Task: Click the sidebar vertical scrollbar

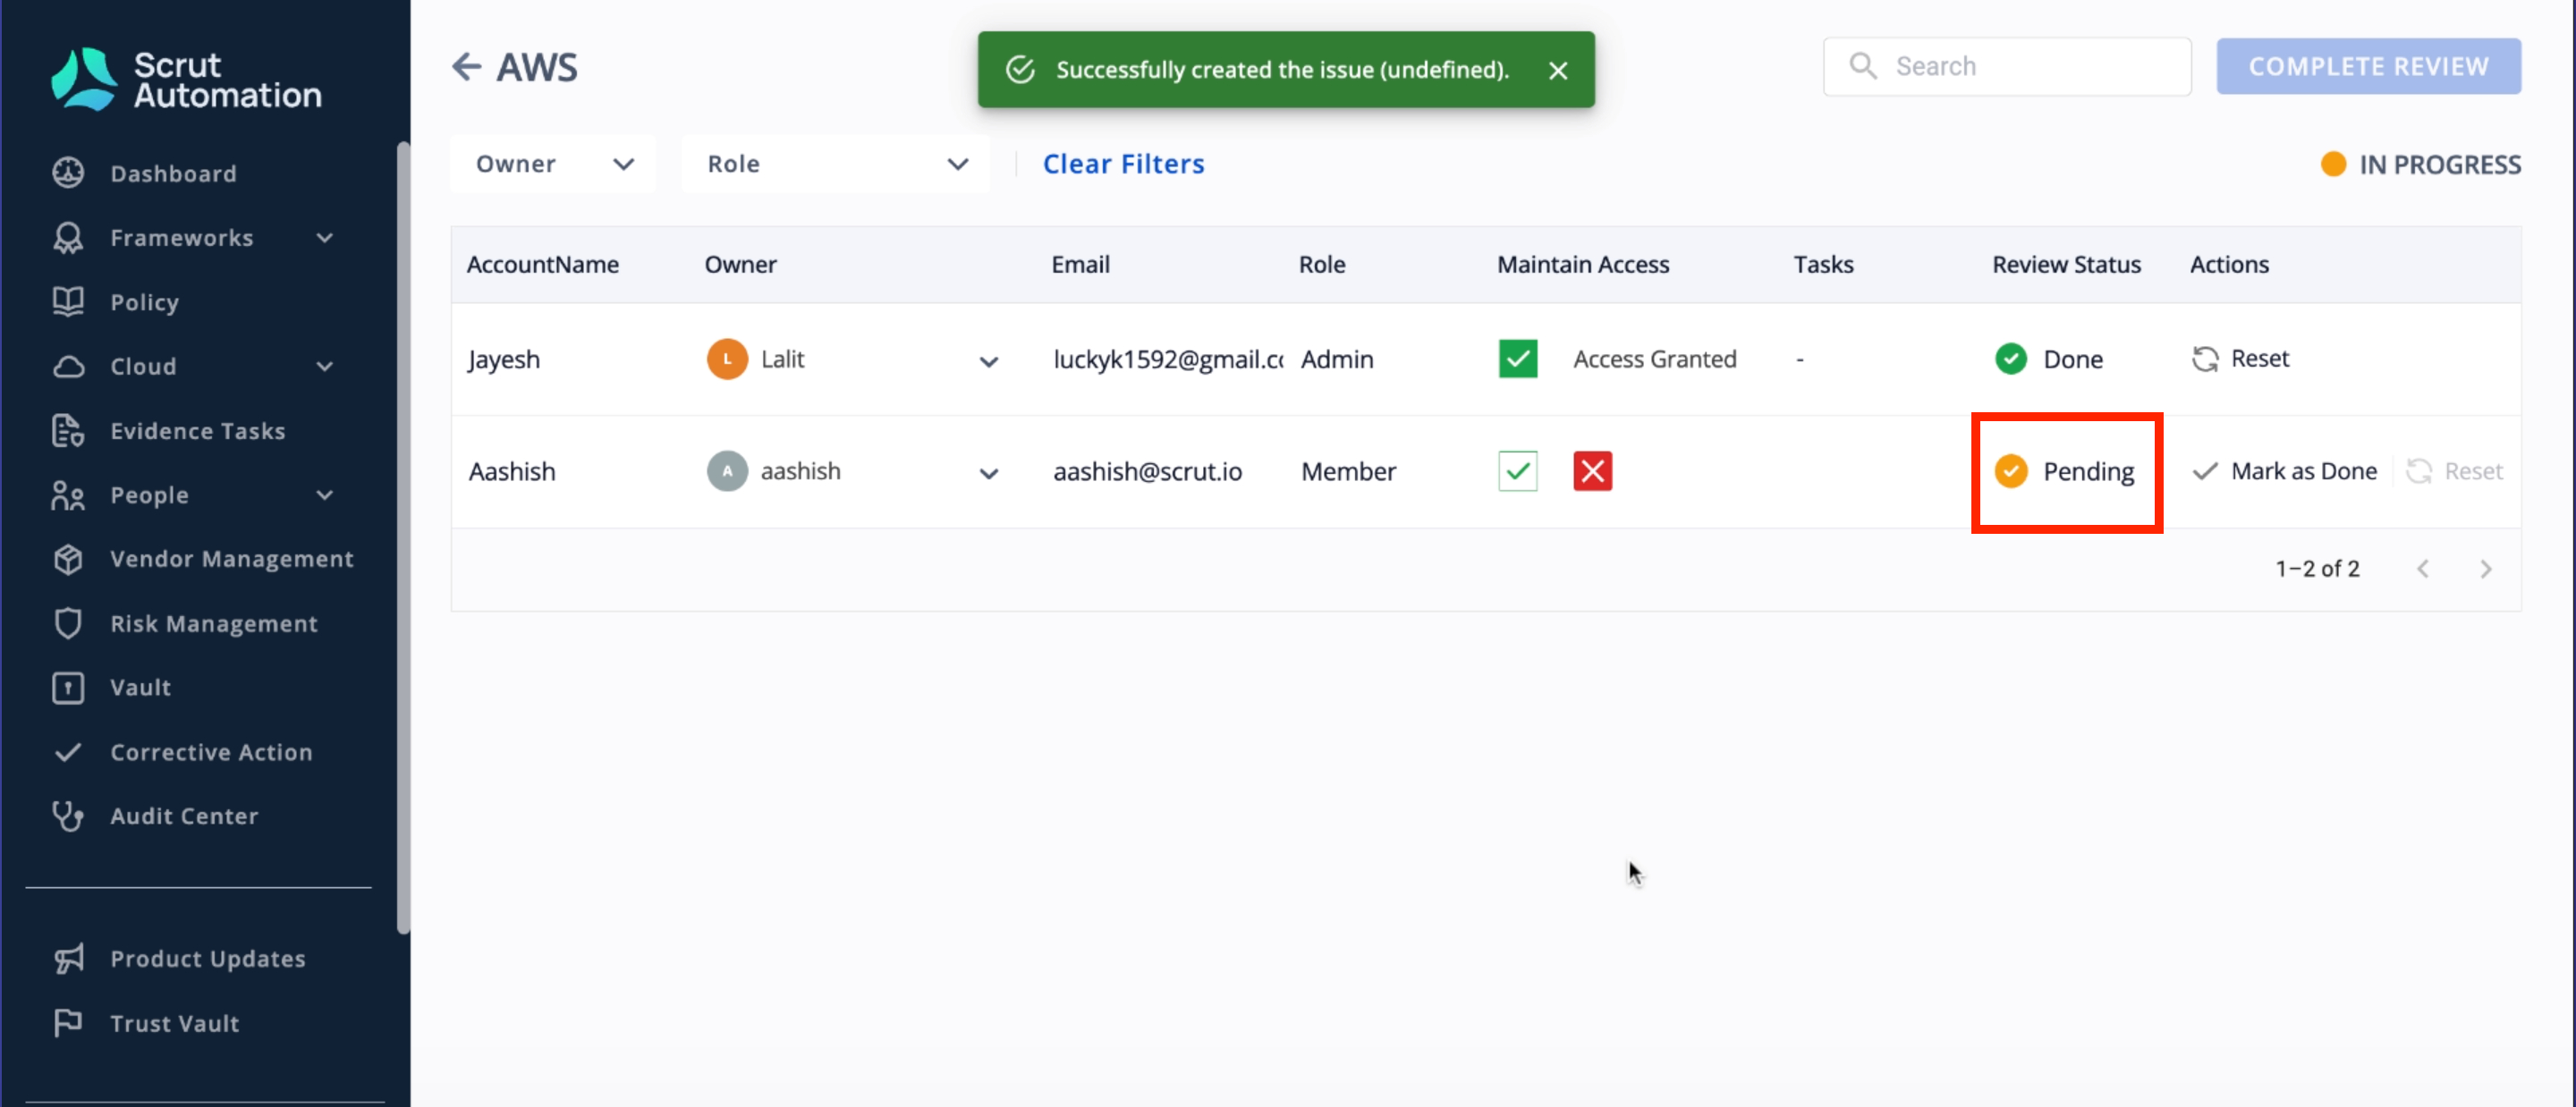Action: click(x=403, y=538)
